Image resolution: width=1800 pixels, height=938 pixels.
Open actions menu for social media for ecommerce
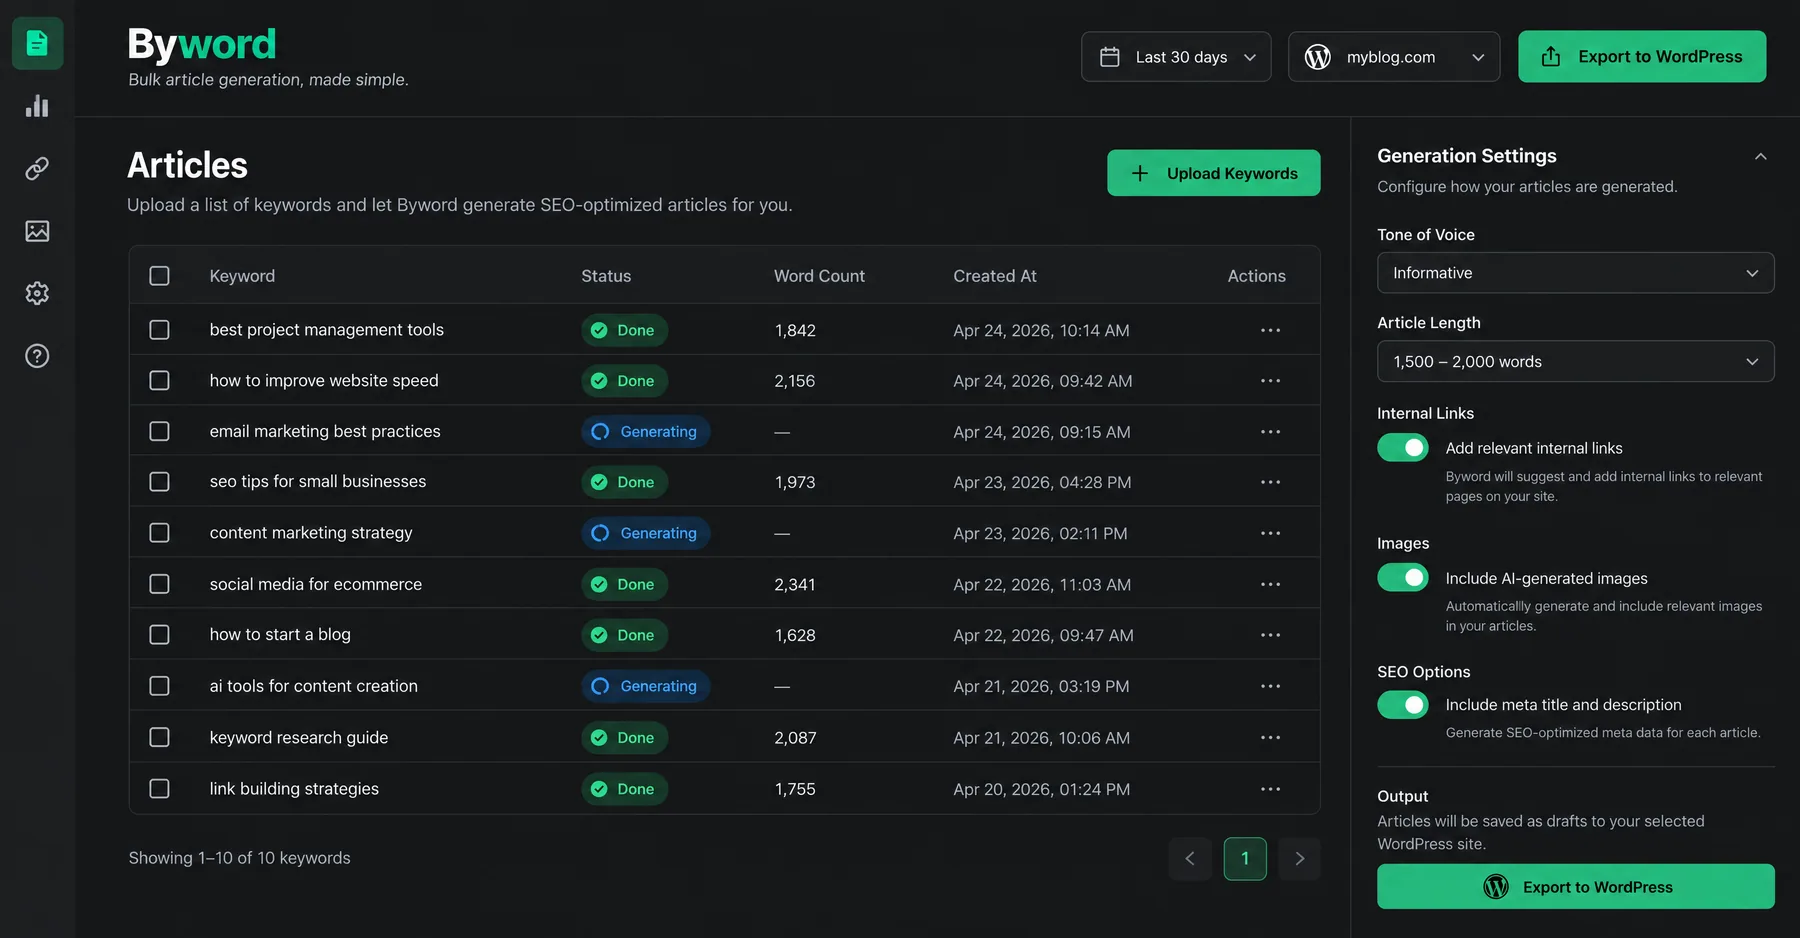coord(1270,584)
